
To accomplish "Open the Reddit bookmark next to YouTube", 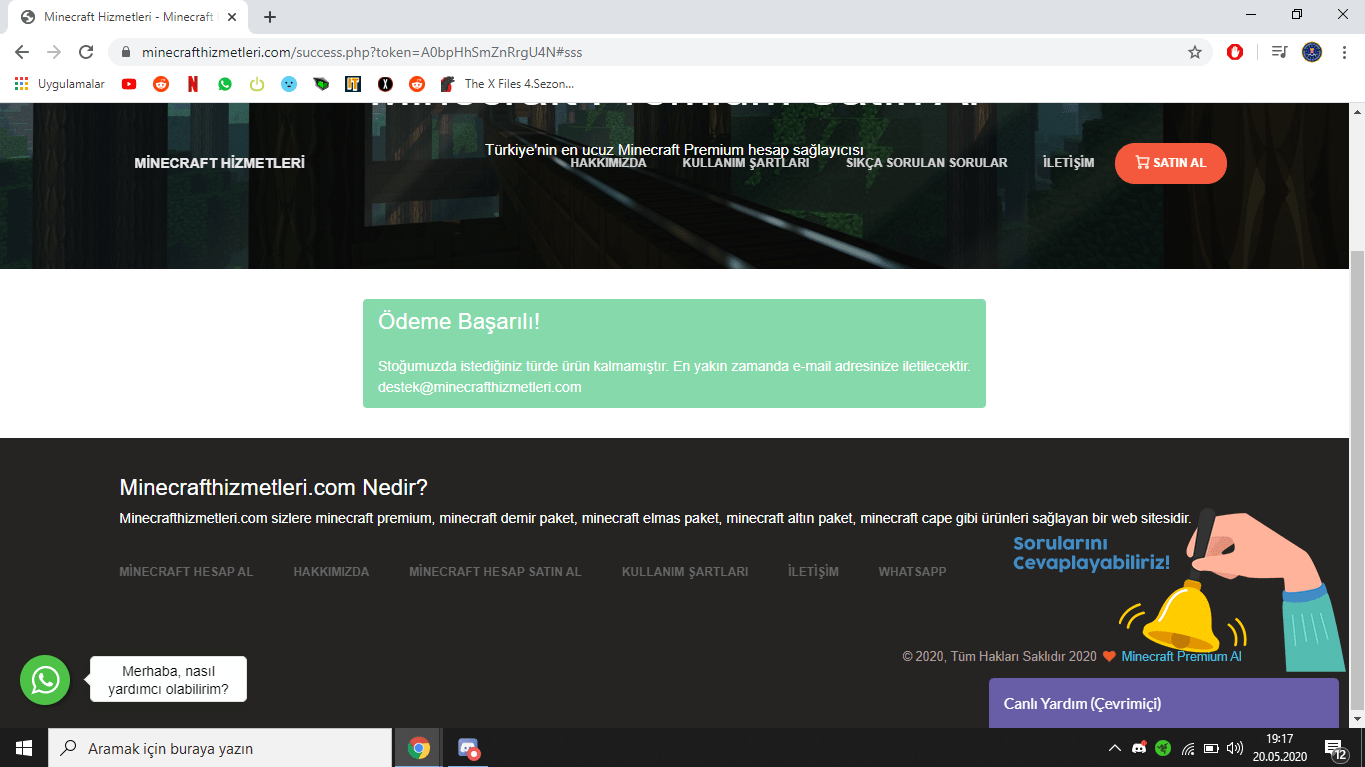I will (x=161, y=84).
